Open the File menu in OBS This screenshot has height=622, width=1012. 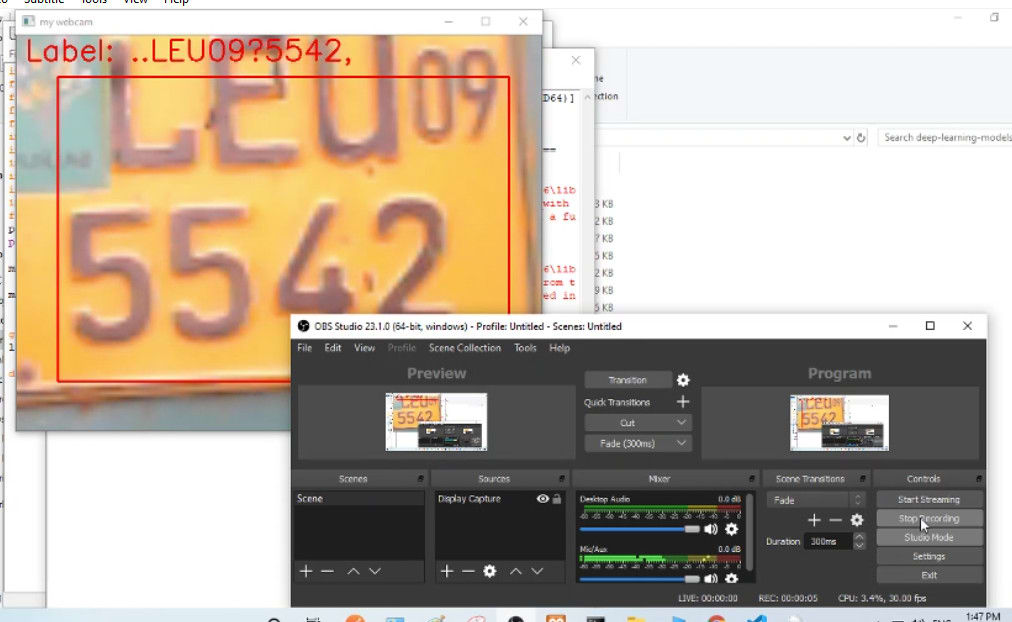click(x=305, y=348)
